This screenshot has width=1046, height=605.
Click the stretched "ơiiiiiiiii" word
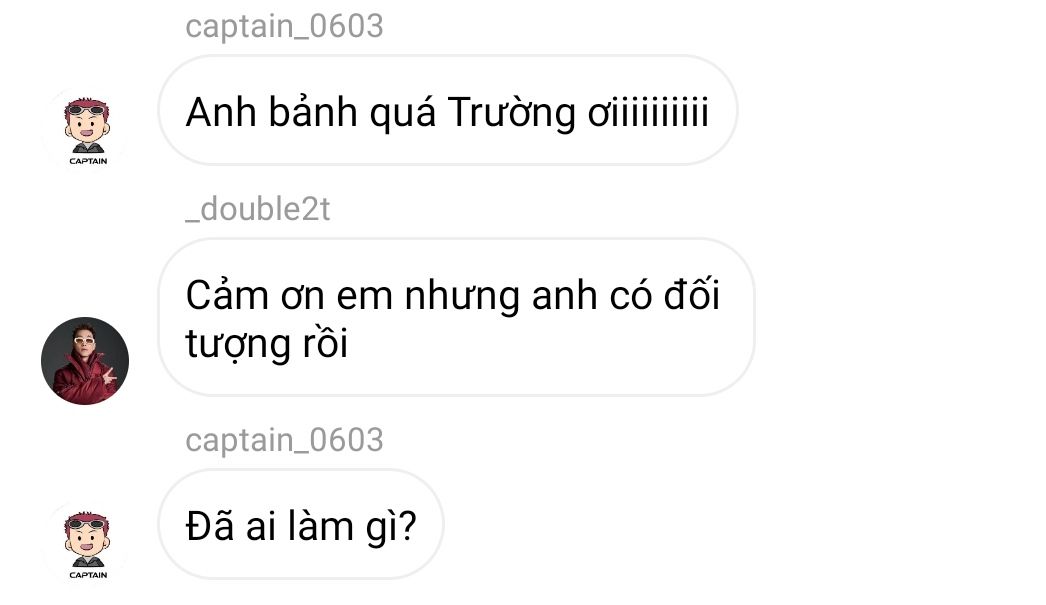648,112
